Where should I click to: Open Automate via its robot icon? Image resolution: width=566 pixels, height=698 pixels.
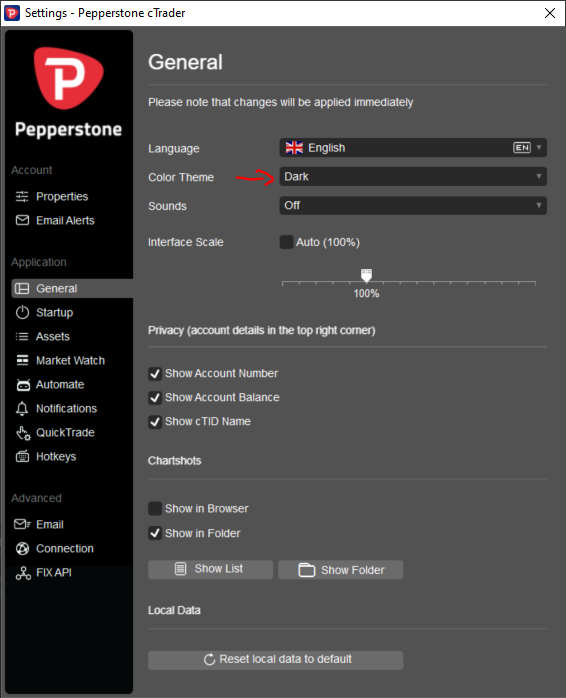tap(23, 385)
